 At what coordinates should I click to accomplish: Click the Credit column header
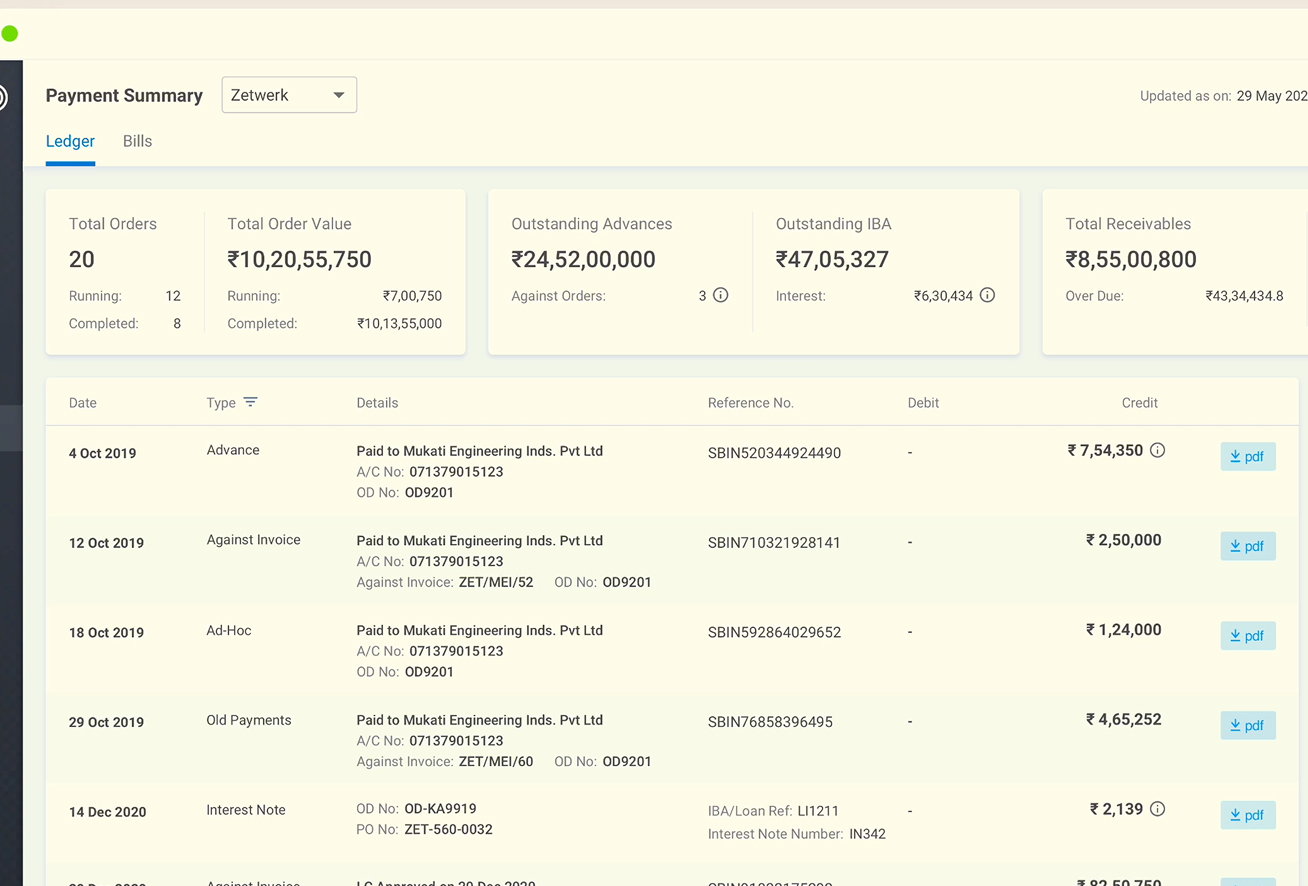(1139, 403)
